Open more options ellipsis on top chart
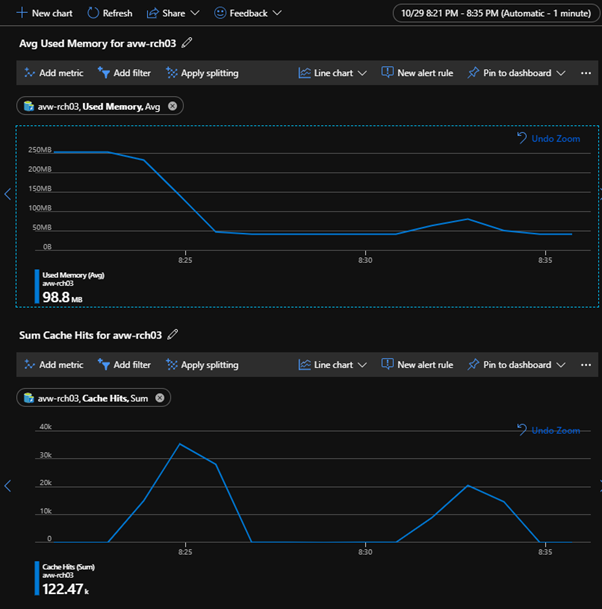Screen dimensions: 602x609 [586, 73]
